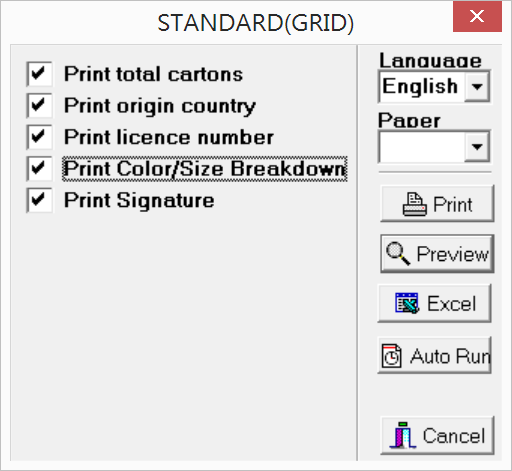This screenshot has width=512, height=471.
Task: Uncheck Print total cartons checkbox
Action: (x=39, y=74)
